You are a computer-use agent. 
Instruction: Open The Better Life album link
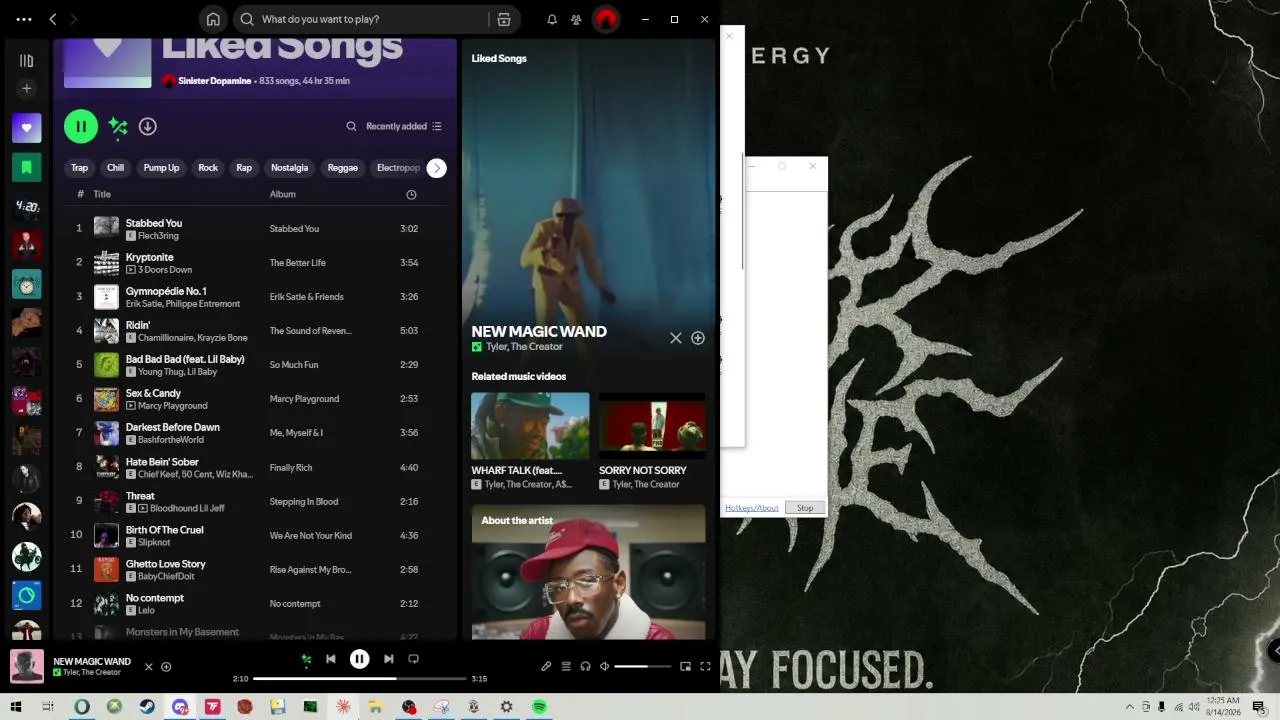coord(298,263)
